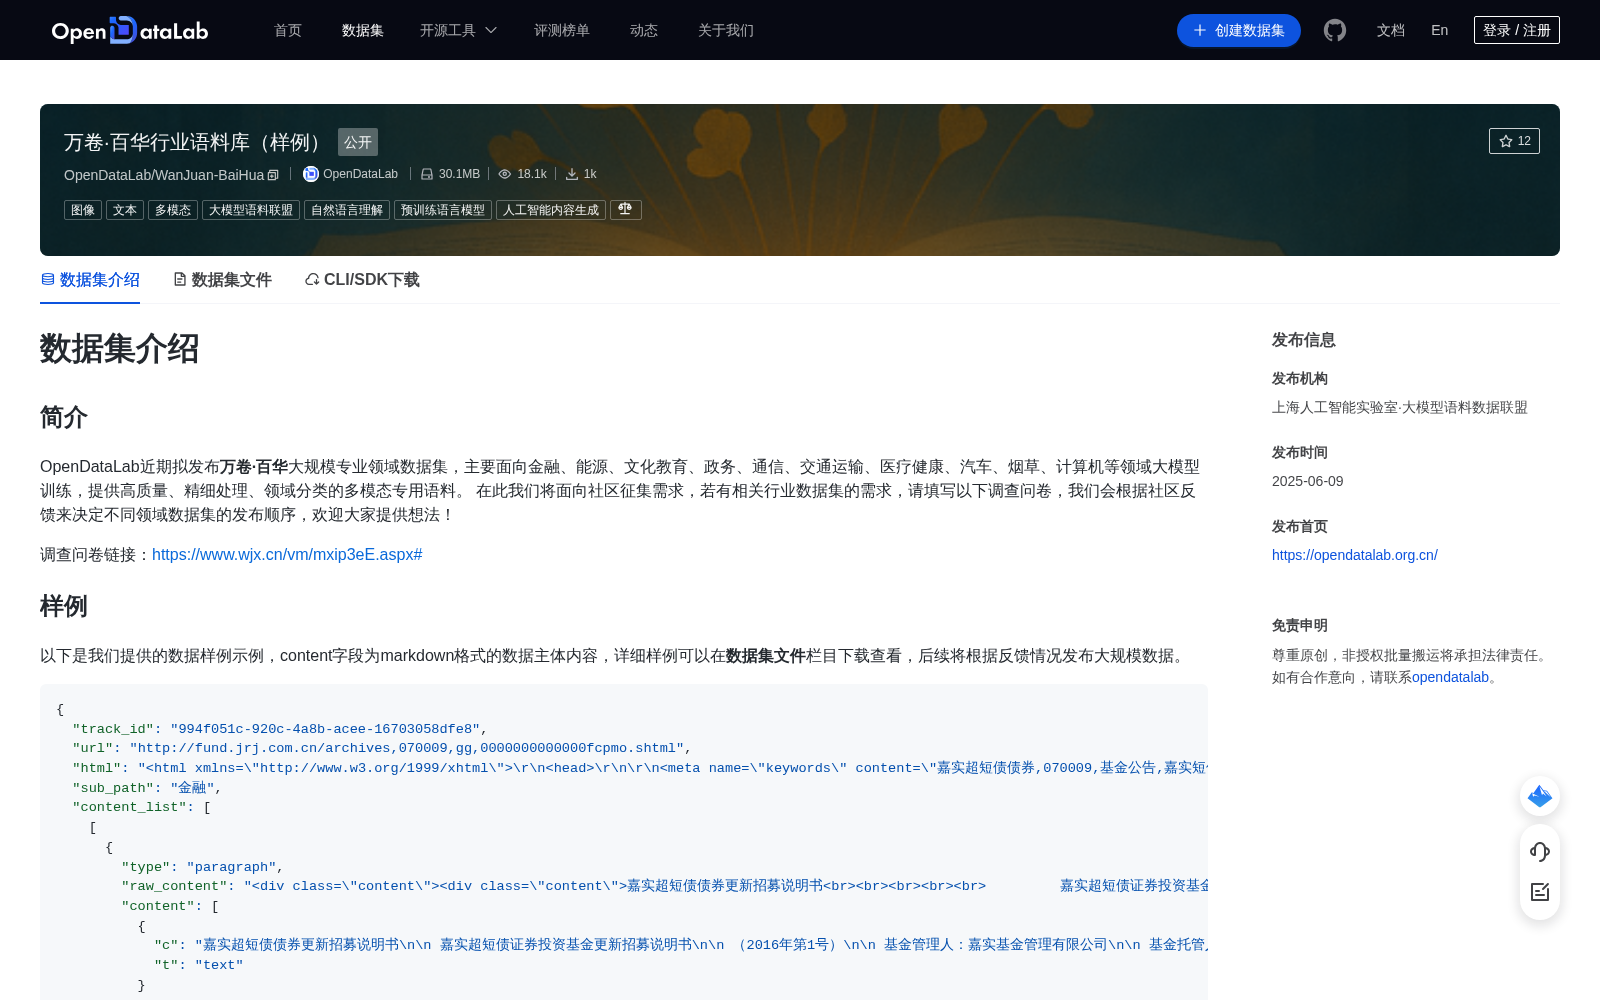Switch to the CLI/SDK下载 tab
The image size is (1600, 1000).
362,280
